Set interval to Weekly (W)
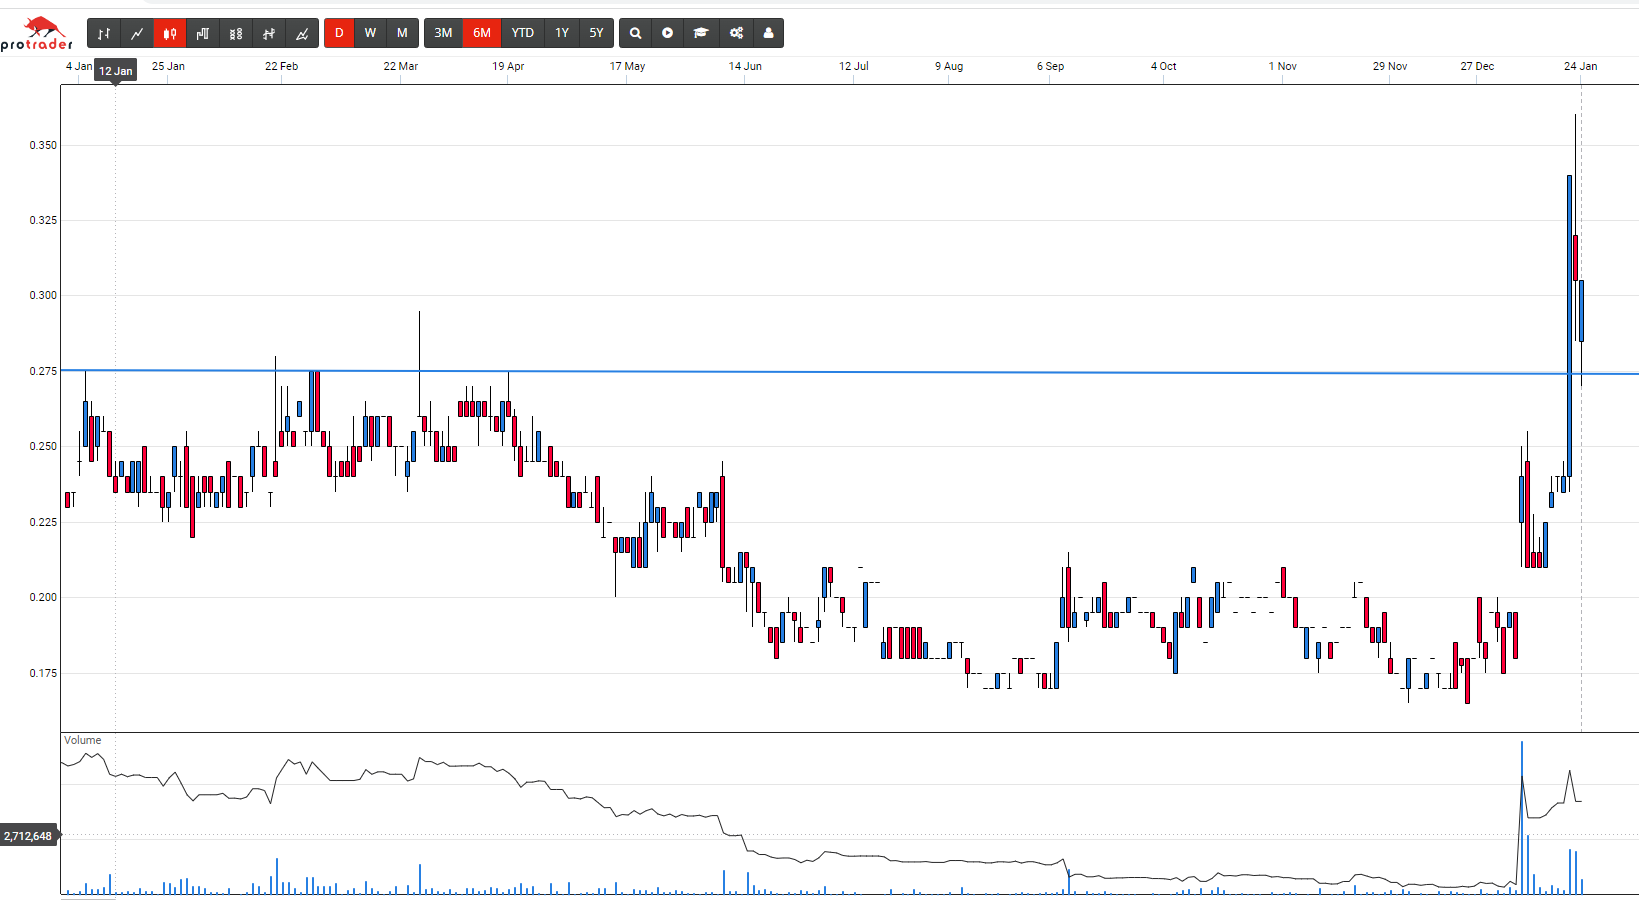This screenshot has height=900, width=1639. click(x=370, y=33)
